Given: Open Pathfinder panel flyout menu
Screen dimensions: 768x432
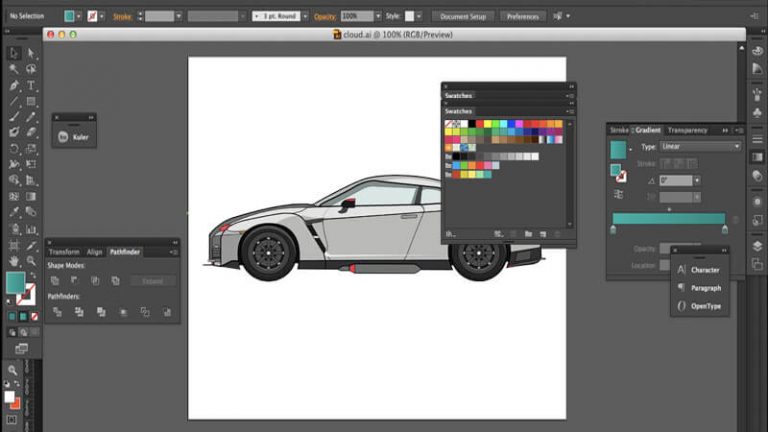Looking at the screenshot, I should click(x=173, y=252).
